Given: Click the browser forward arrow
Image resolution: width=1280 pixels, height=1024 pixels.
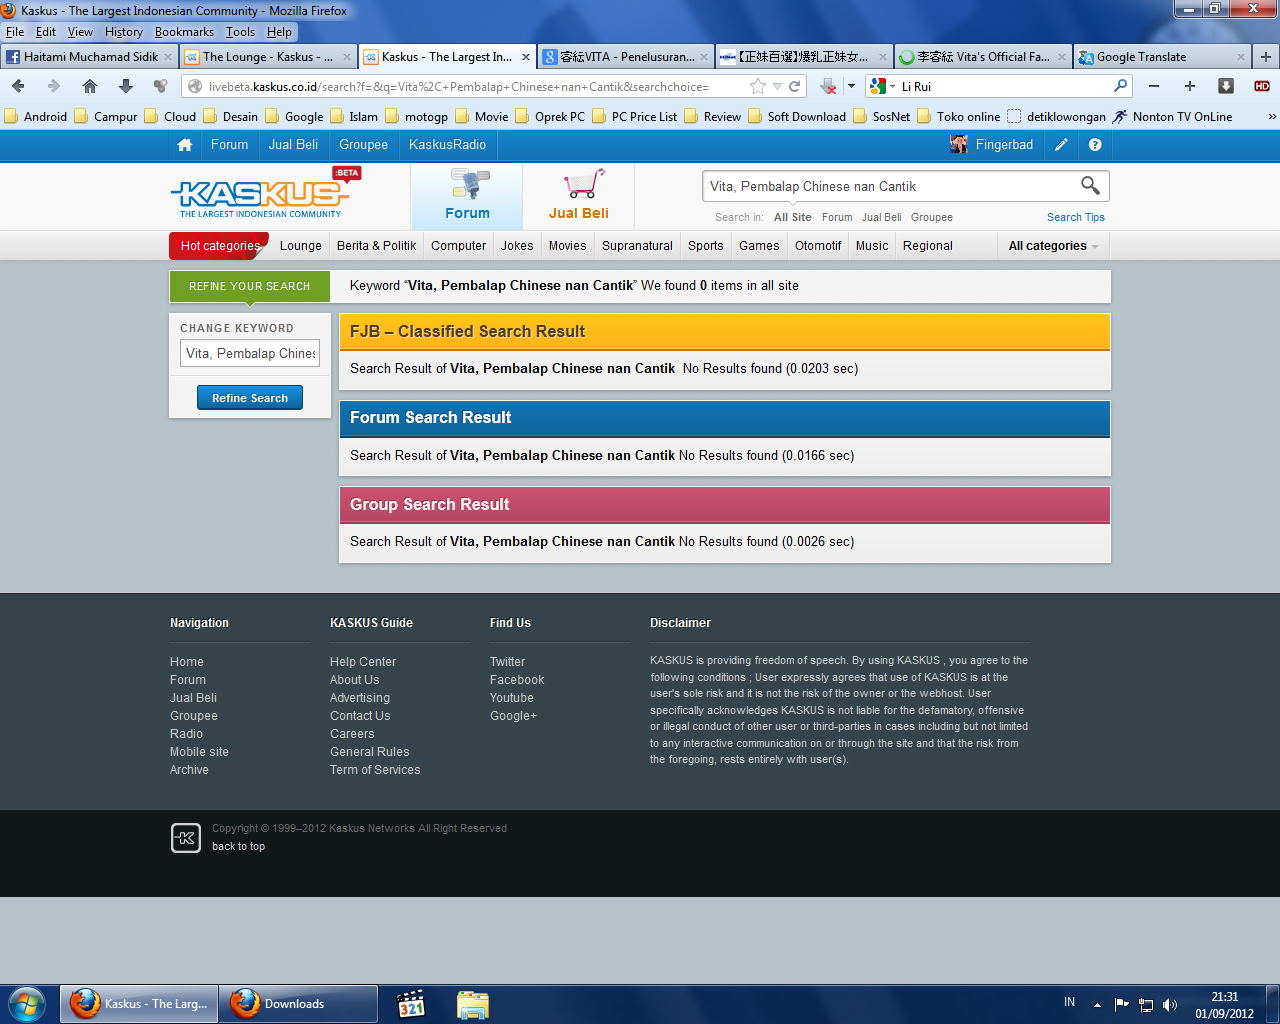Looking at the screenshot, I should [54, 86].
